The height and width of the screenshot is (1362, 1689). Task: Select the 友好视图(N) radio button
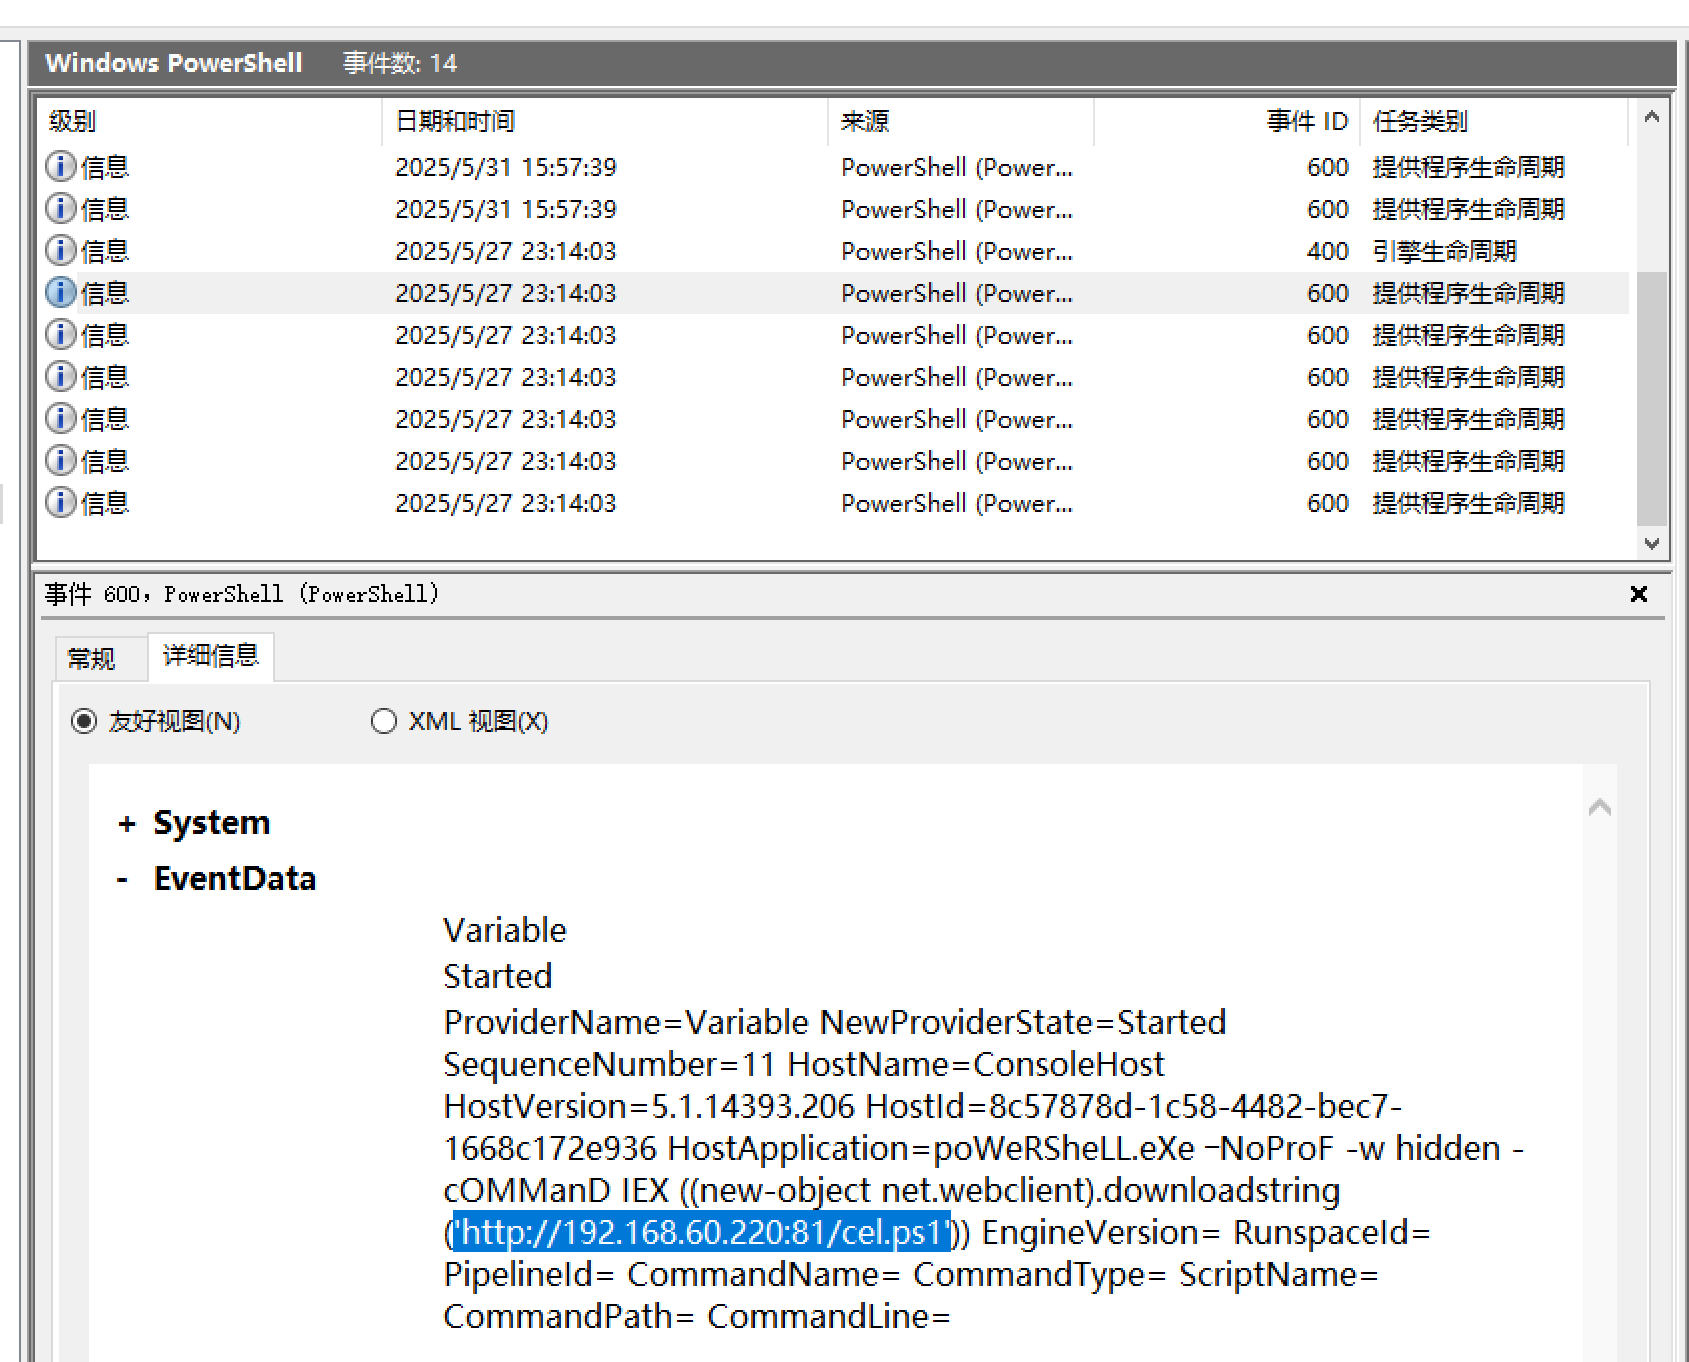pyautogui.click(x=84, y=721)
